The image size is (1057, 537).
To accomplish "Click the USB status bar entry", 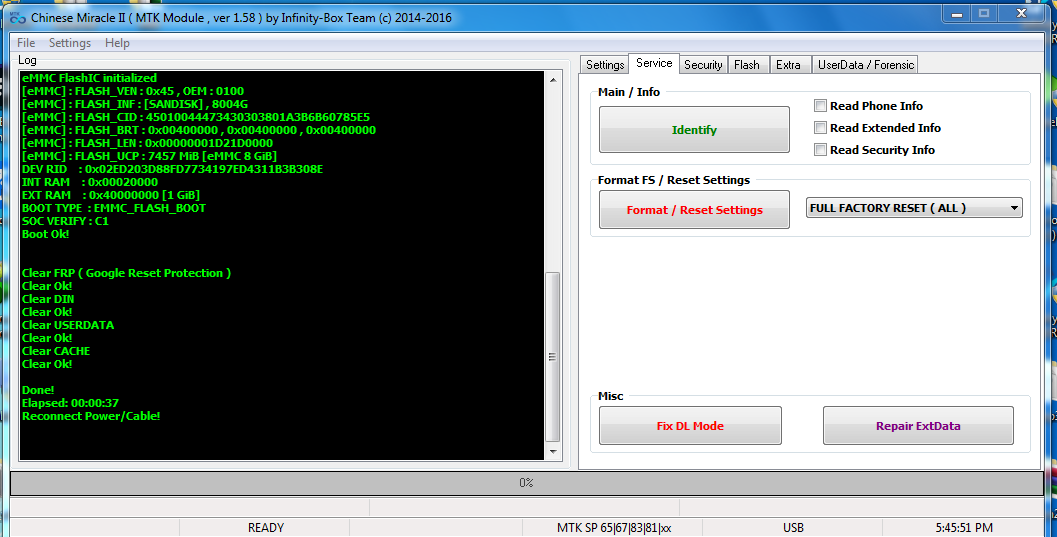I will (x=793, y=528).
